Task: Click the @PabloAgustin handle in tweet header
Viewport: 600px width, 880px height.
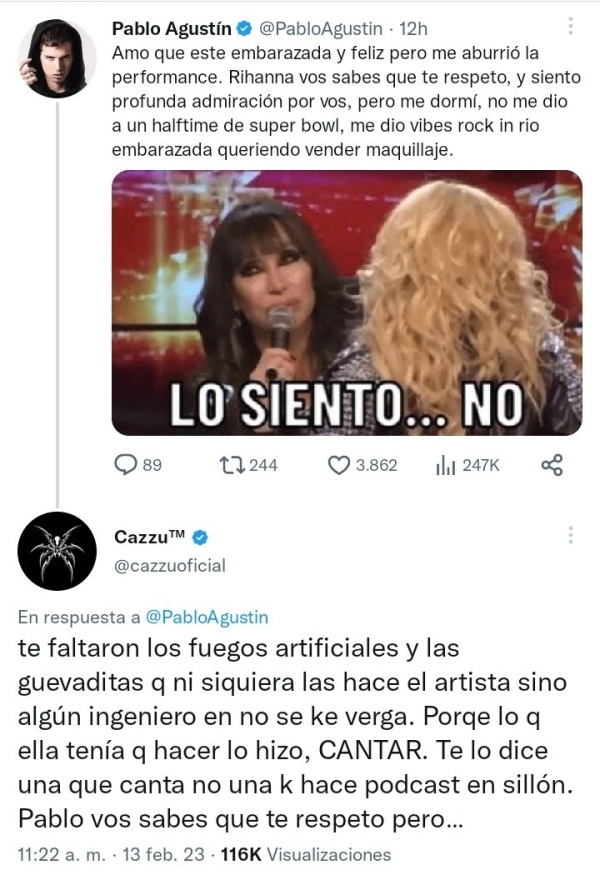Action: click(x=320, y=29)
